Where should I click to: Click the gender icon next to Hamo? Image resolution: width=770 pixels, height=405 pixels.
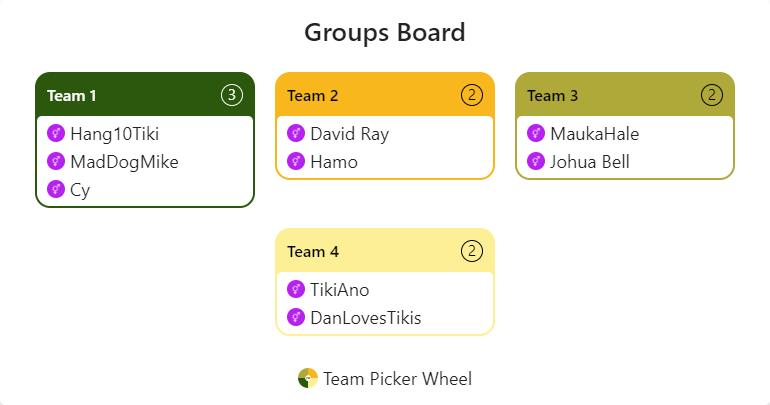[x=296, y=161]
